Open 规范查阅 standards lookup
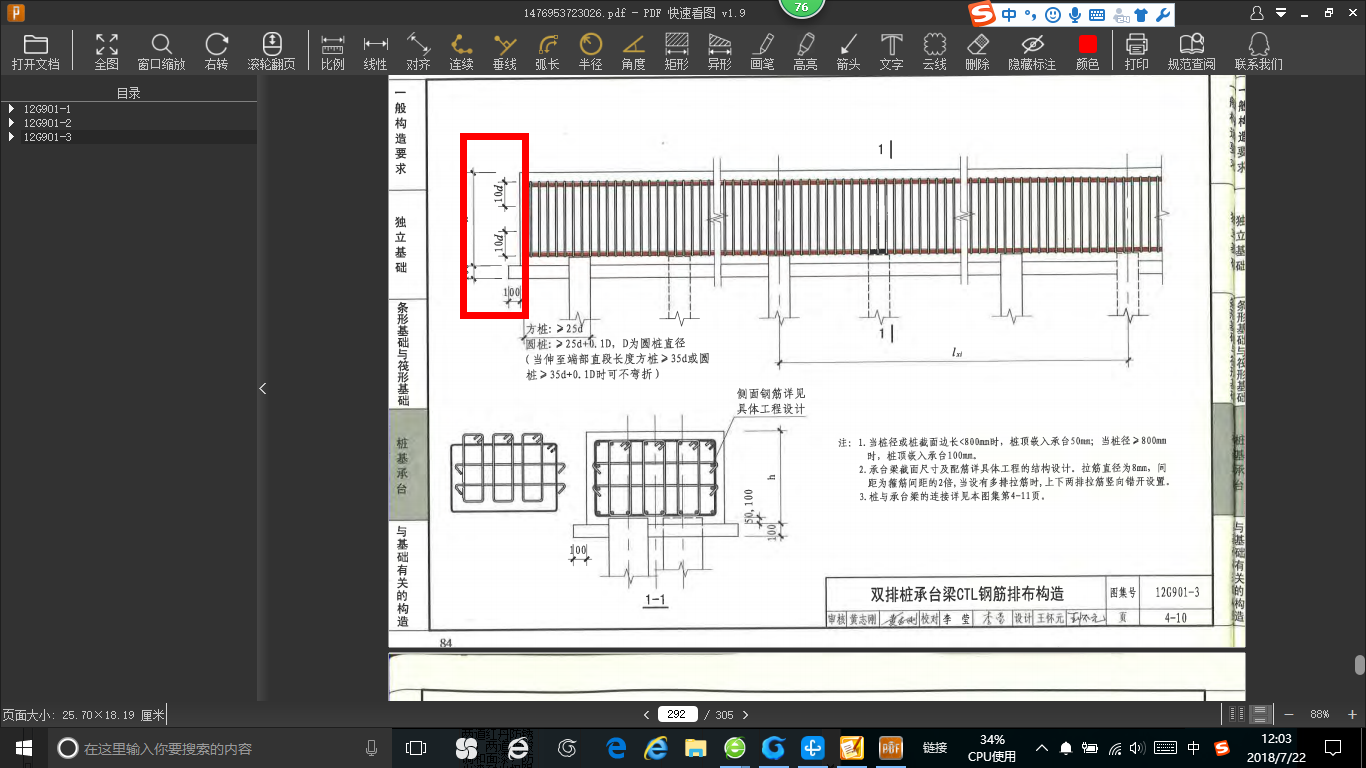 [x=1191, y=52]
